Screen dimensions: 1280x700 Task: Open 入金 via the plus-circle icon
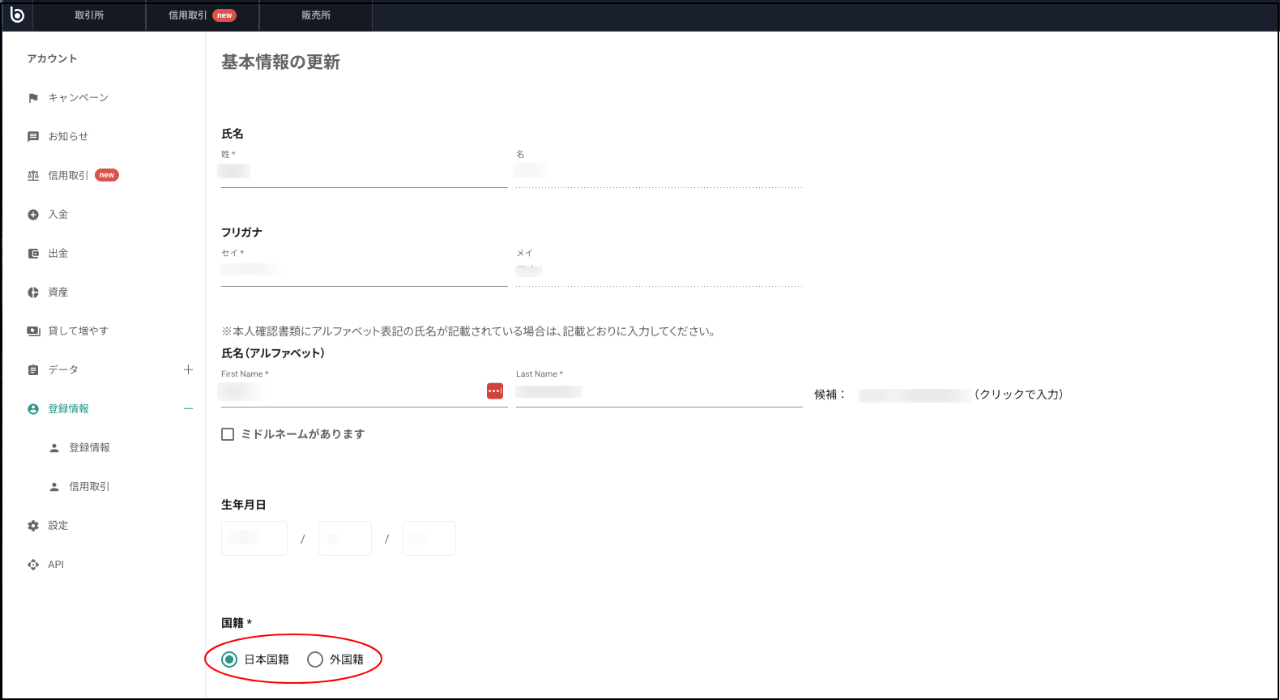[x=33, y=214]
